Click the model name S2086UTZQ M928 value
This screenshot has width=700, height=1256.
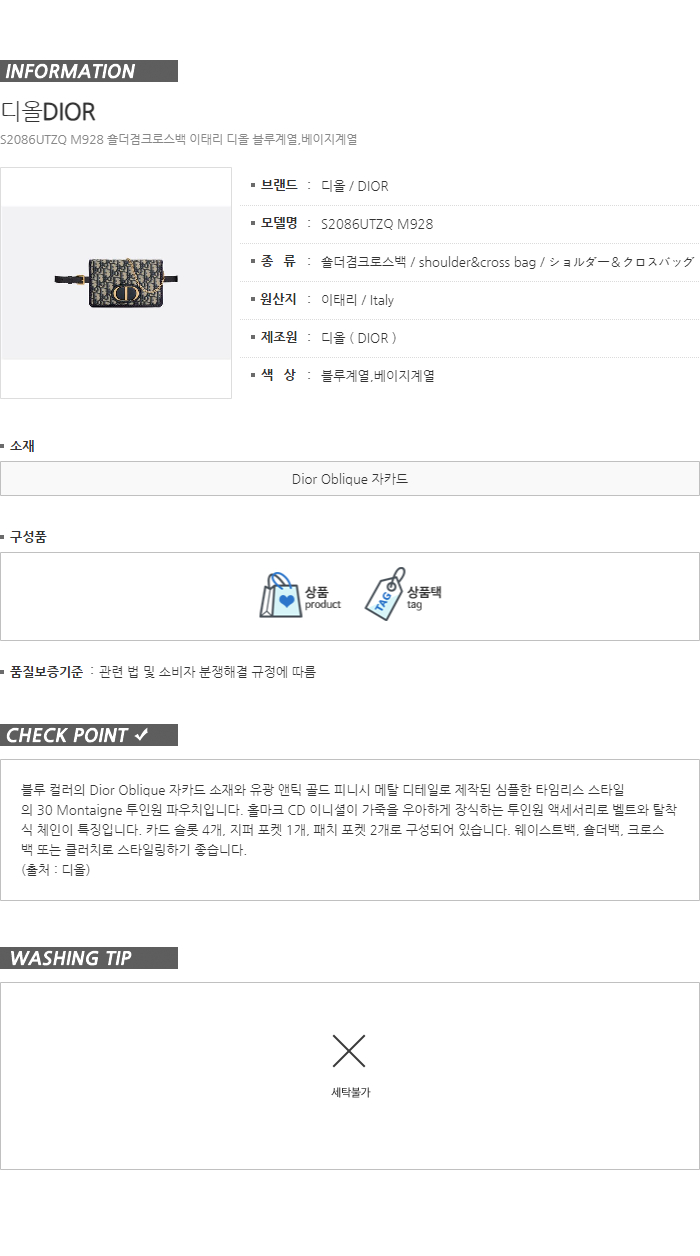pos(377,224)
